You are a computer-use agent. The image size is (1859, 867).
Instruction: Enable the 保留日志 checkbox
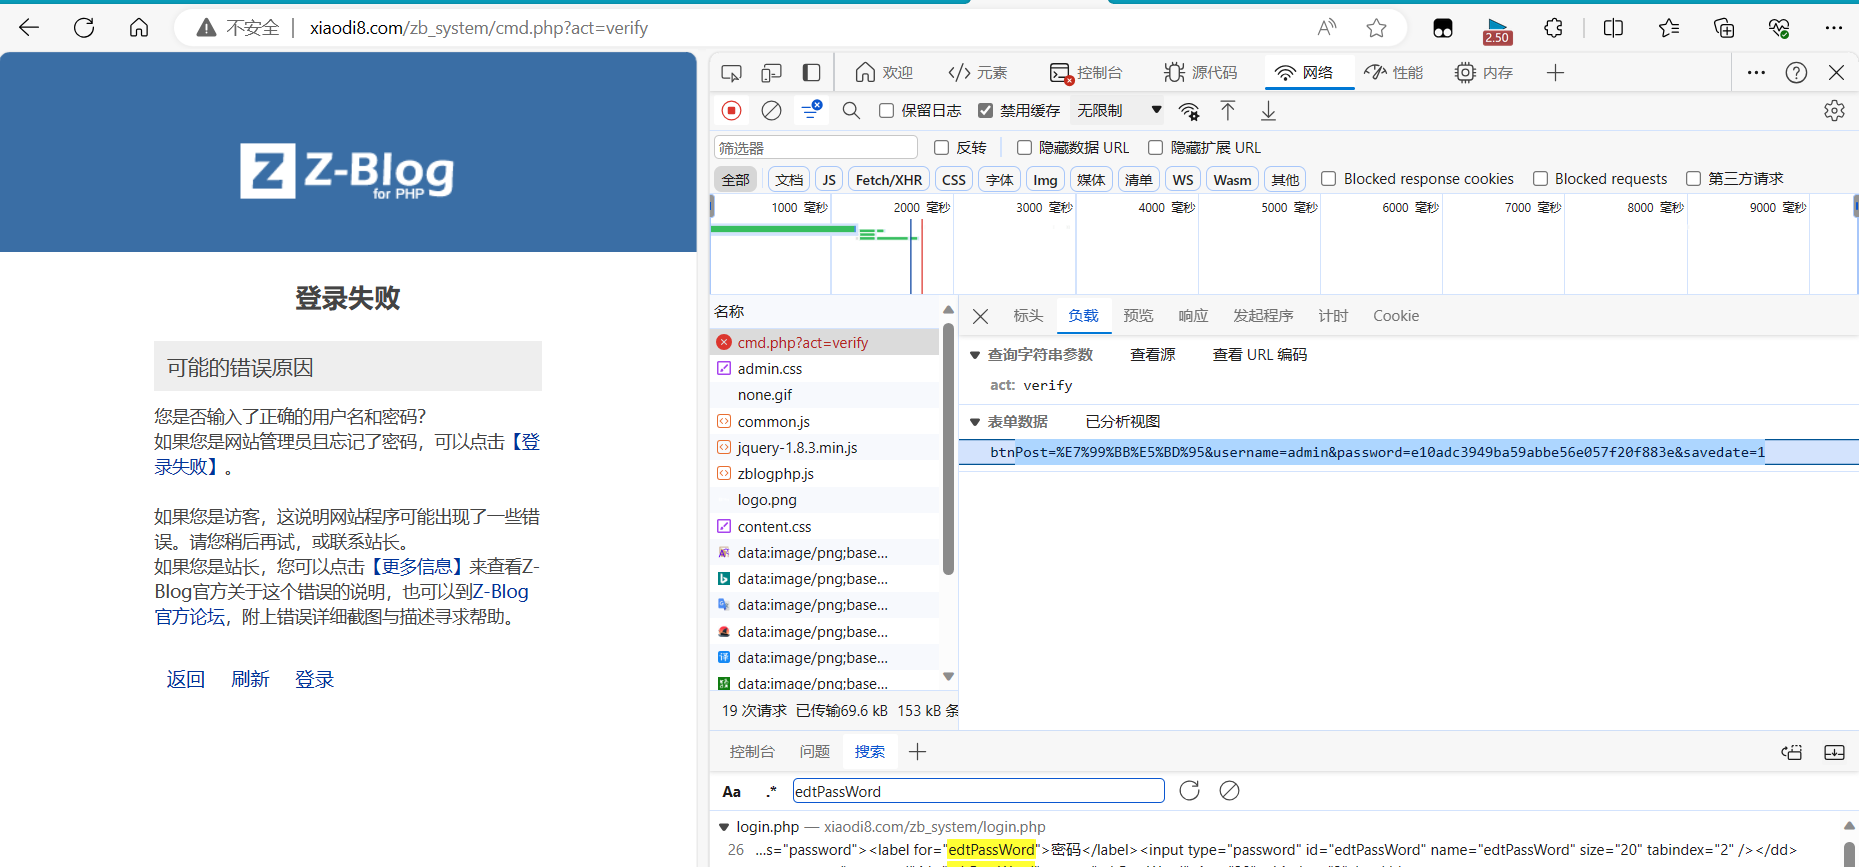(886, 111)
